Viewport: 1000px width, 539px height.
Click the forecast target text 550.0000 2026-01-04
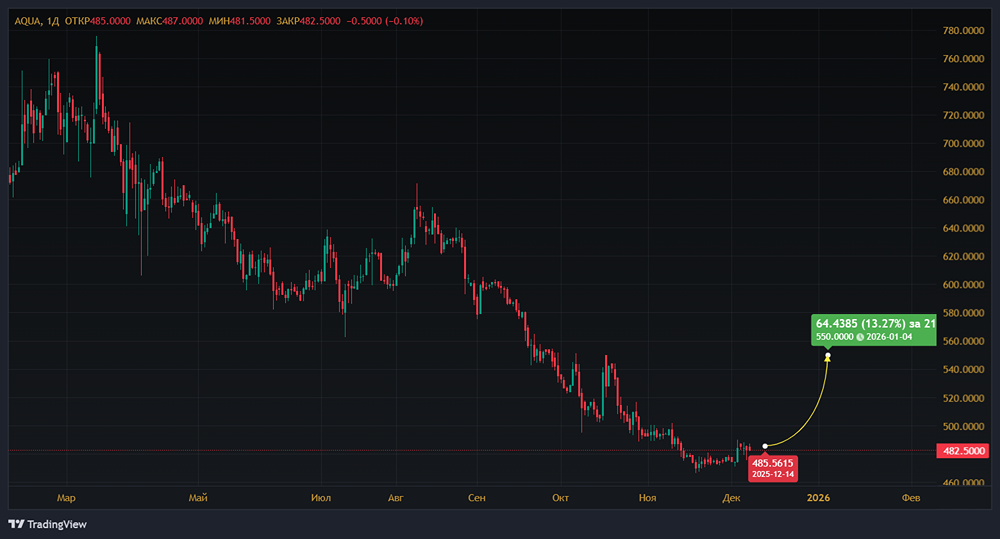[864, 337]
